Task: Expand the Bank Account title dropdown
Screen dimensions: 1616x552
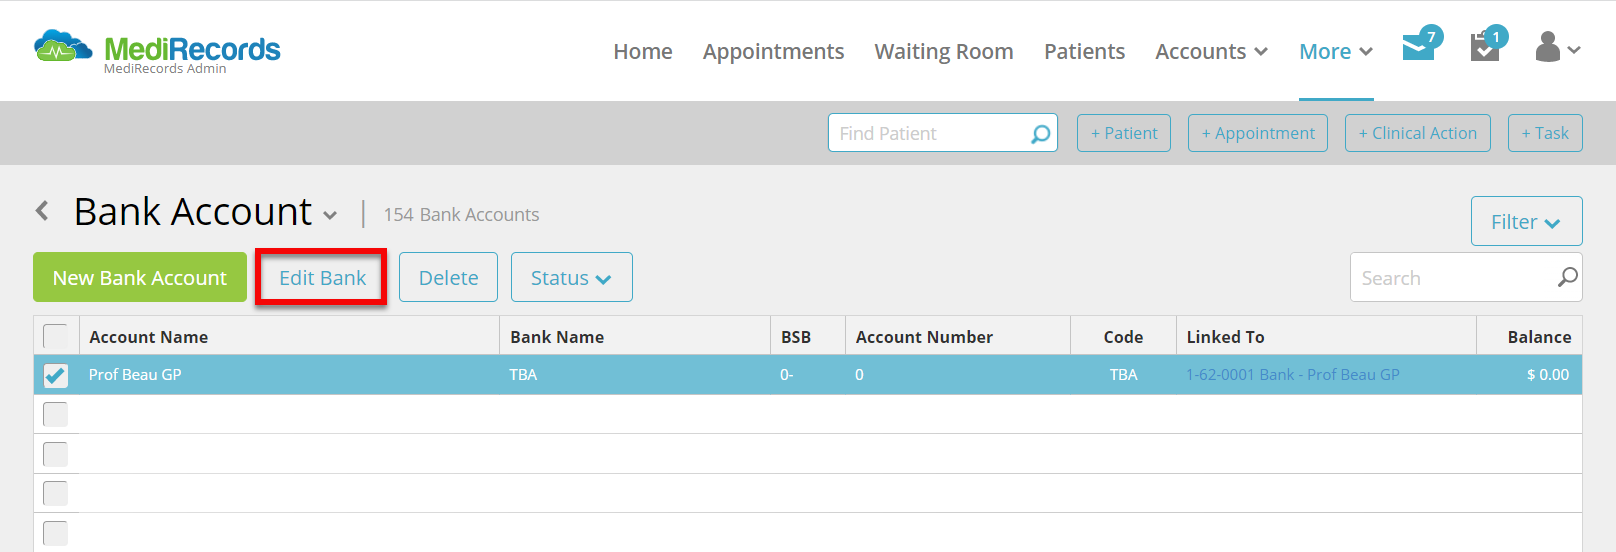Action: pyautogui.click(x=330, y=215)
